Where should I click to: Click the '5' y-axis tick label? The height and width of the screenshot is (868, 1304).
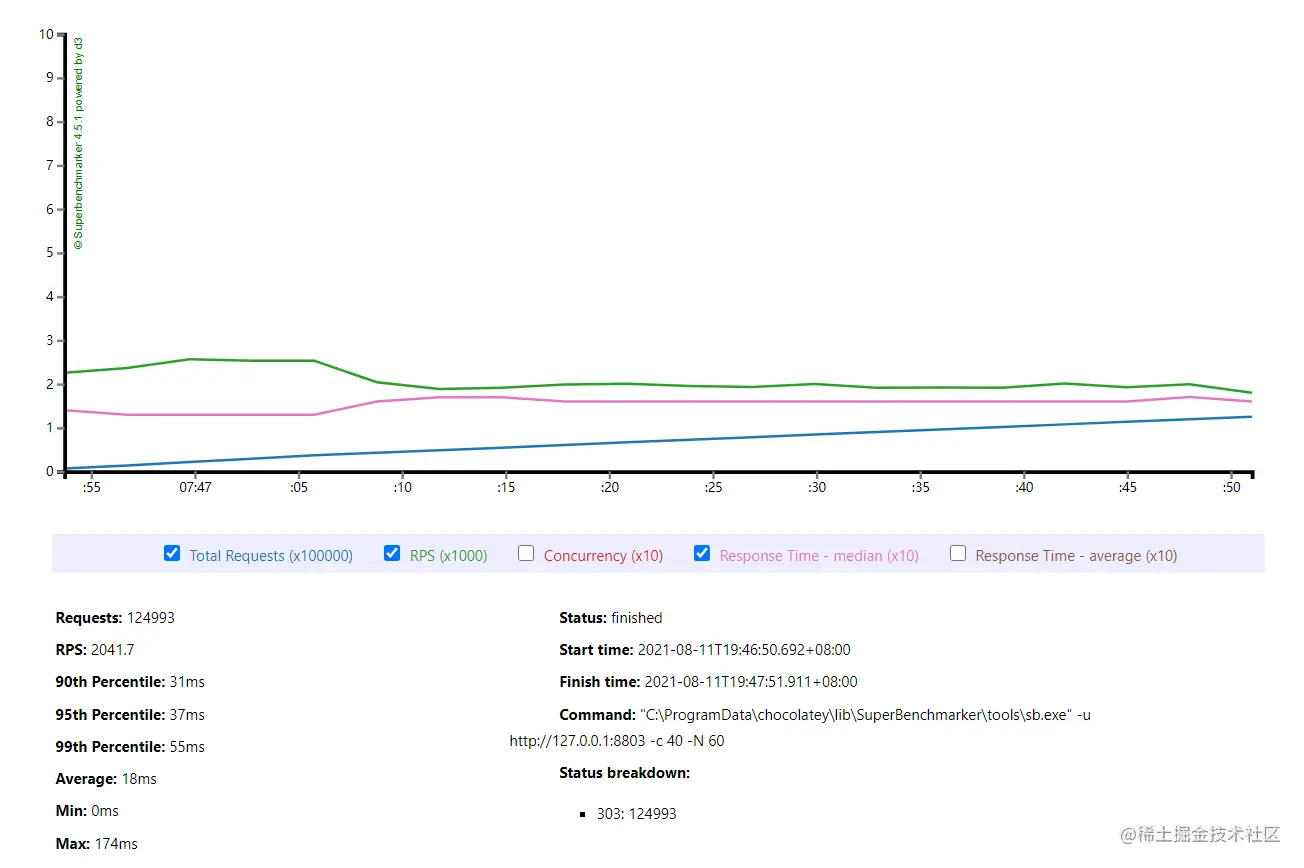tap(50, 253)
